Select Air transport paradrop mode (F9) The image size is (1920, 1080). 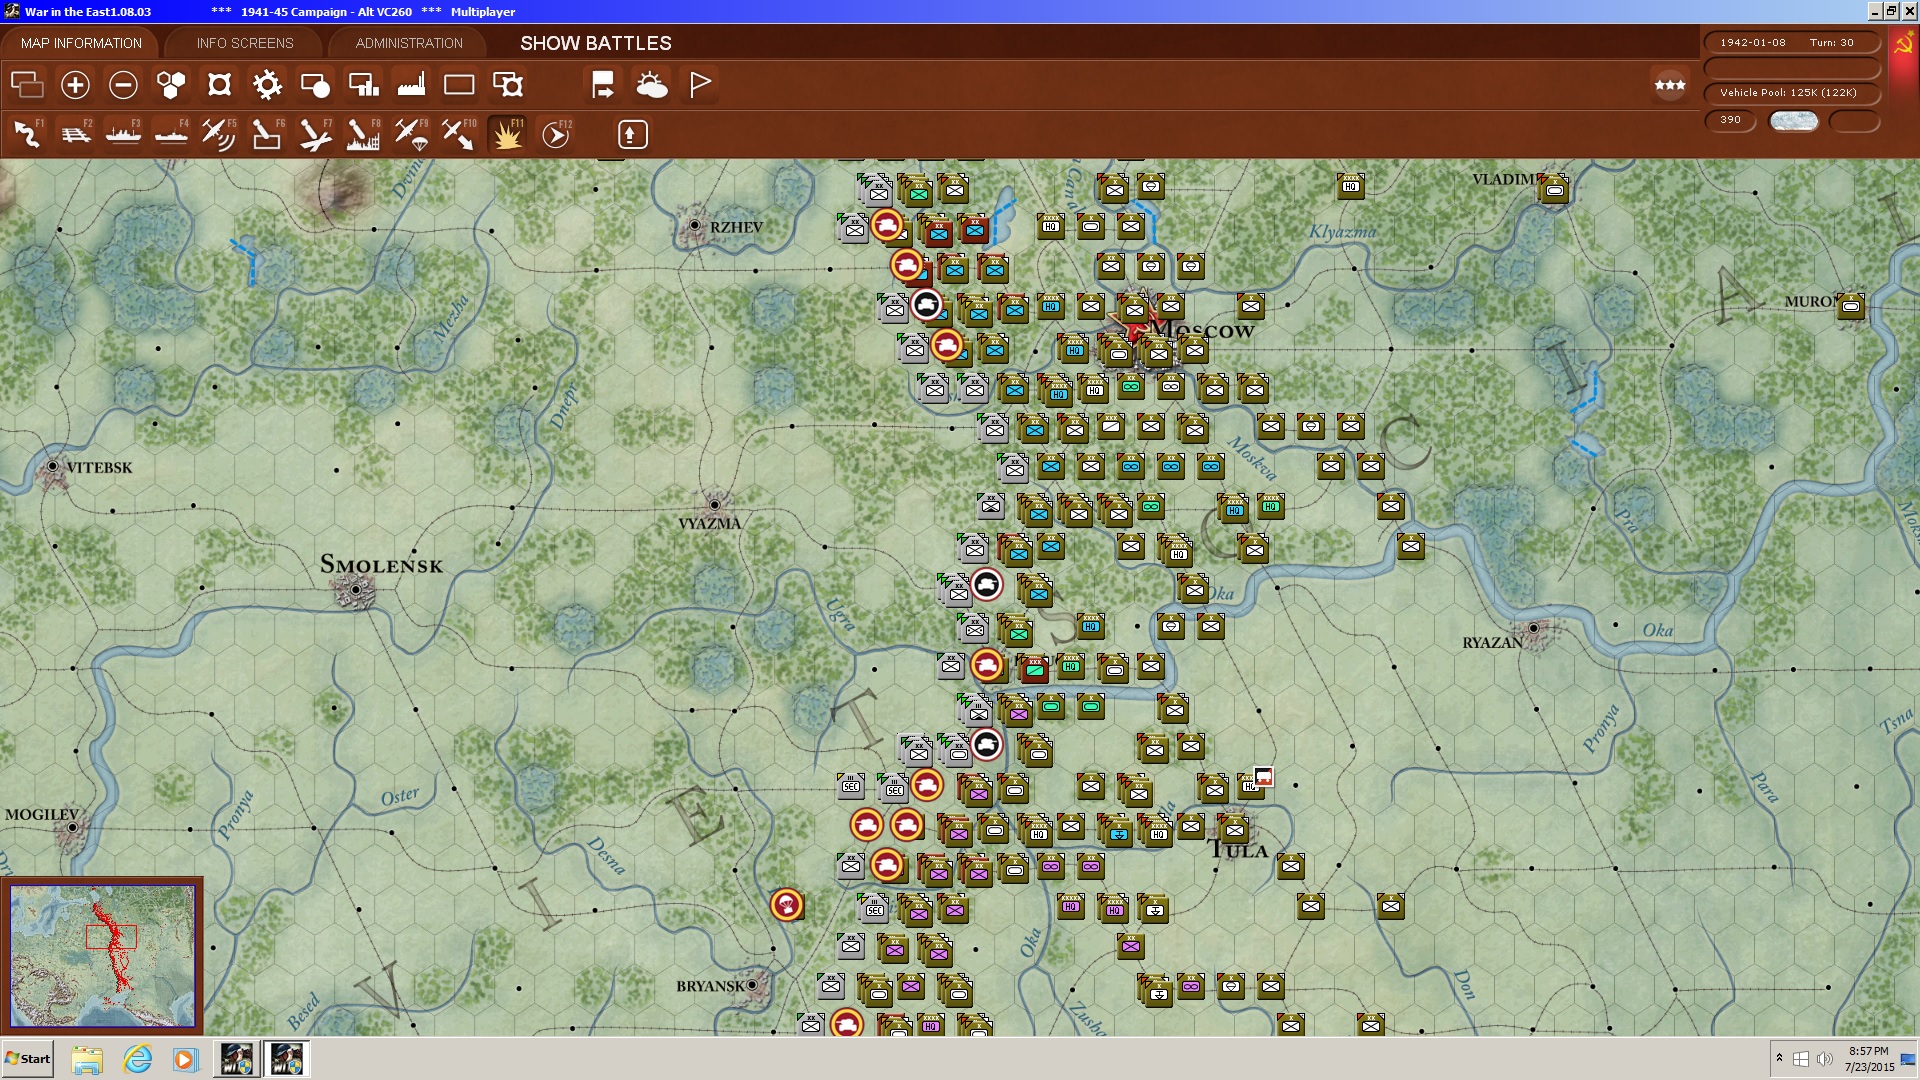point(411,134)
